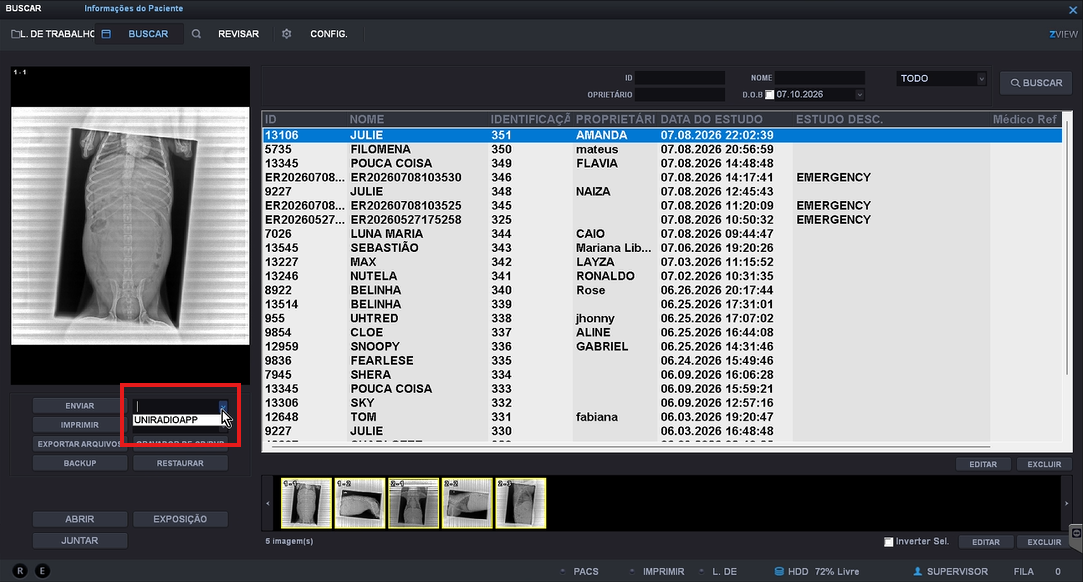
Task: Select the FILOMENA patient row
Action: (x=662, y=149)
